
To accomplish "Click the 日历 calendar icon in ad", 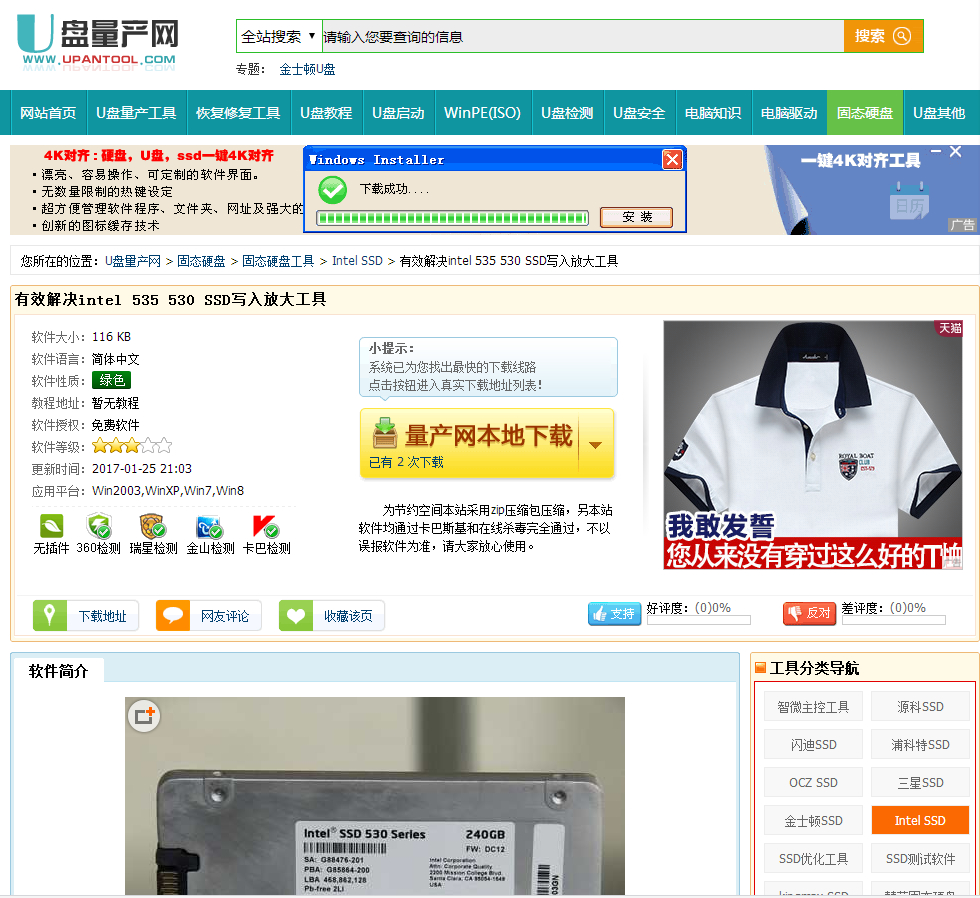I will click(x=909, y=201).
